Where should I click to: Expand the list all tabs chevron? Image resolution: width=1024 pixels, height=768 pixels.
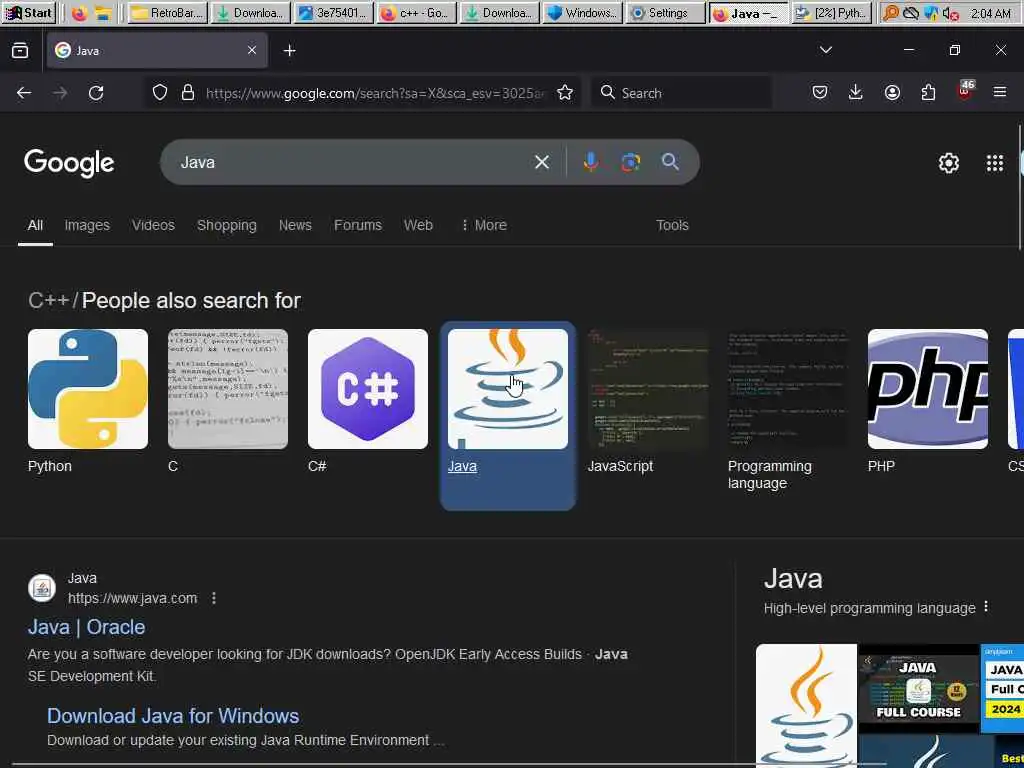tap(825, 50)
